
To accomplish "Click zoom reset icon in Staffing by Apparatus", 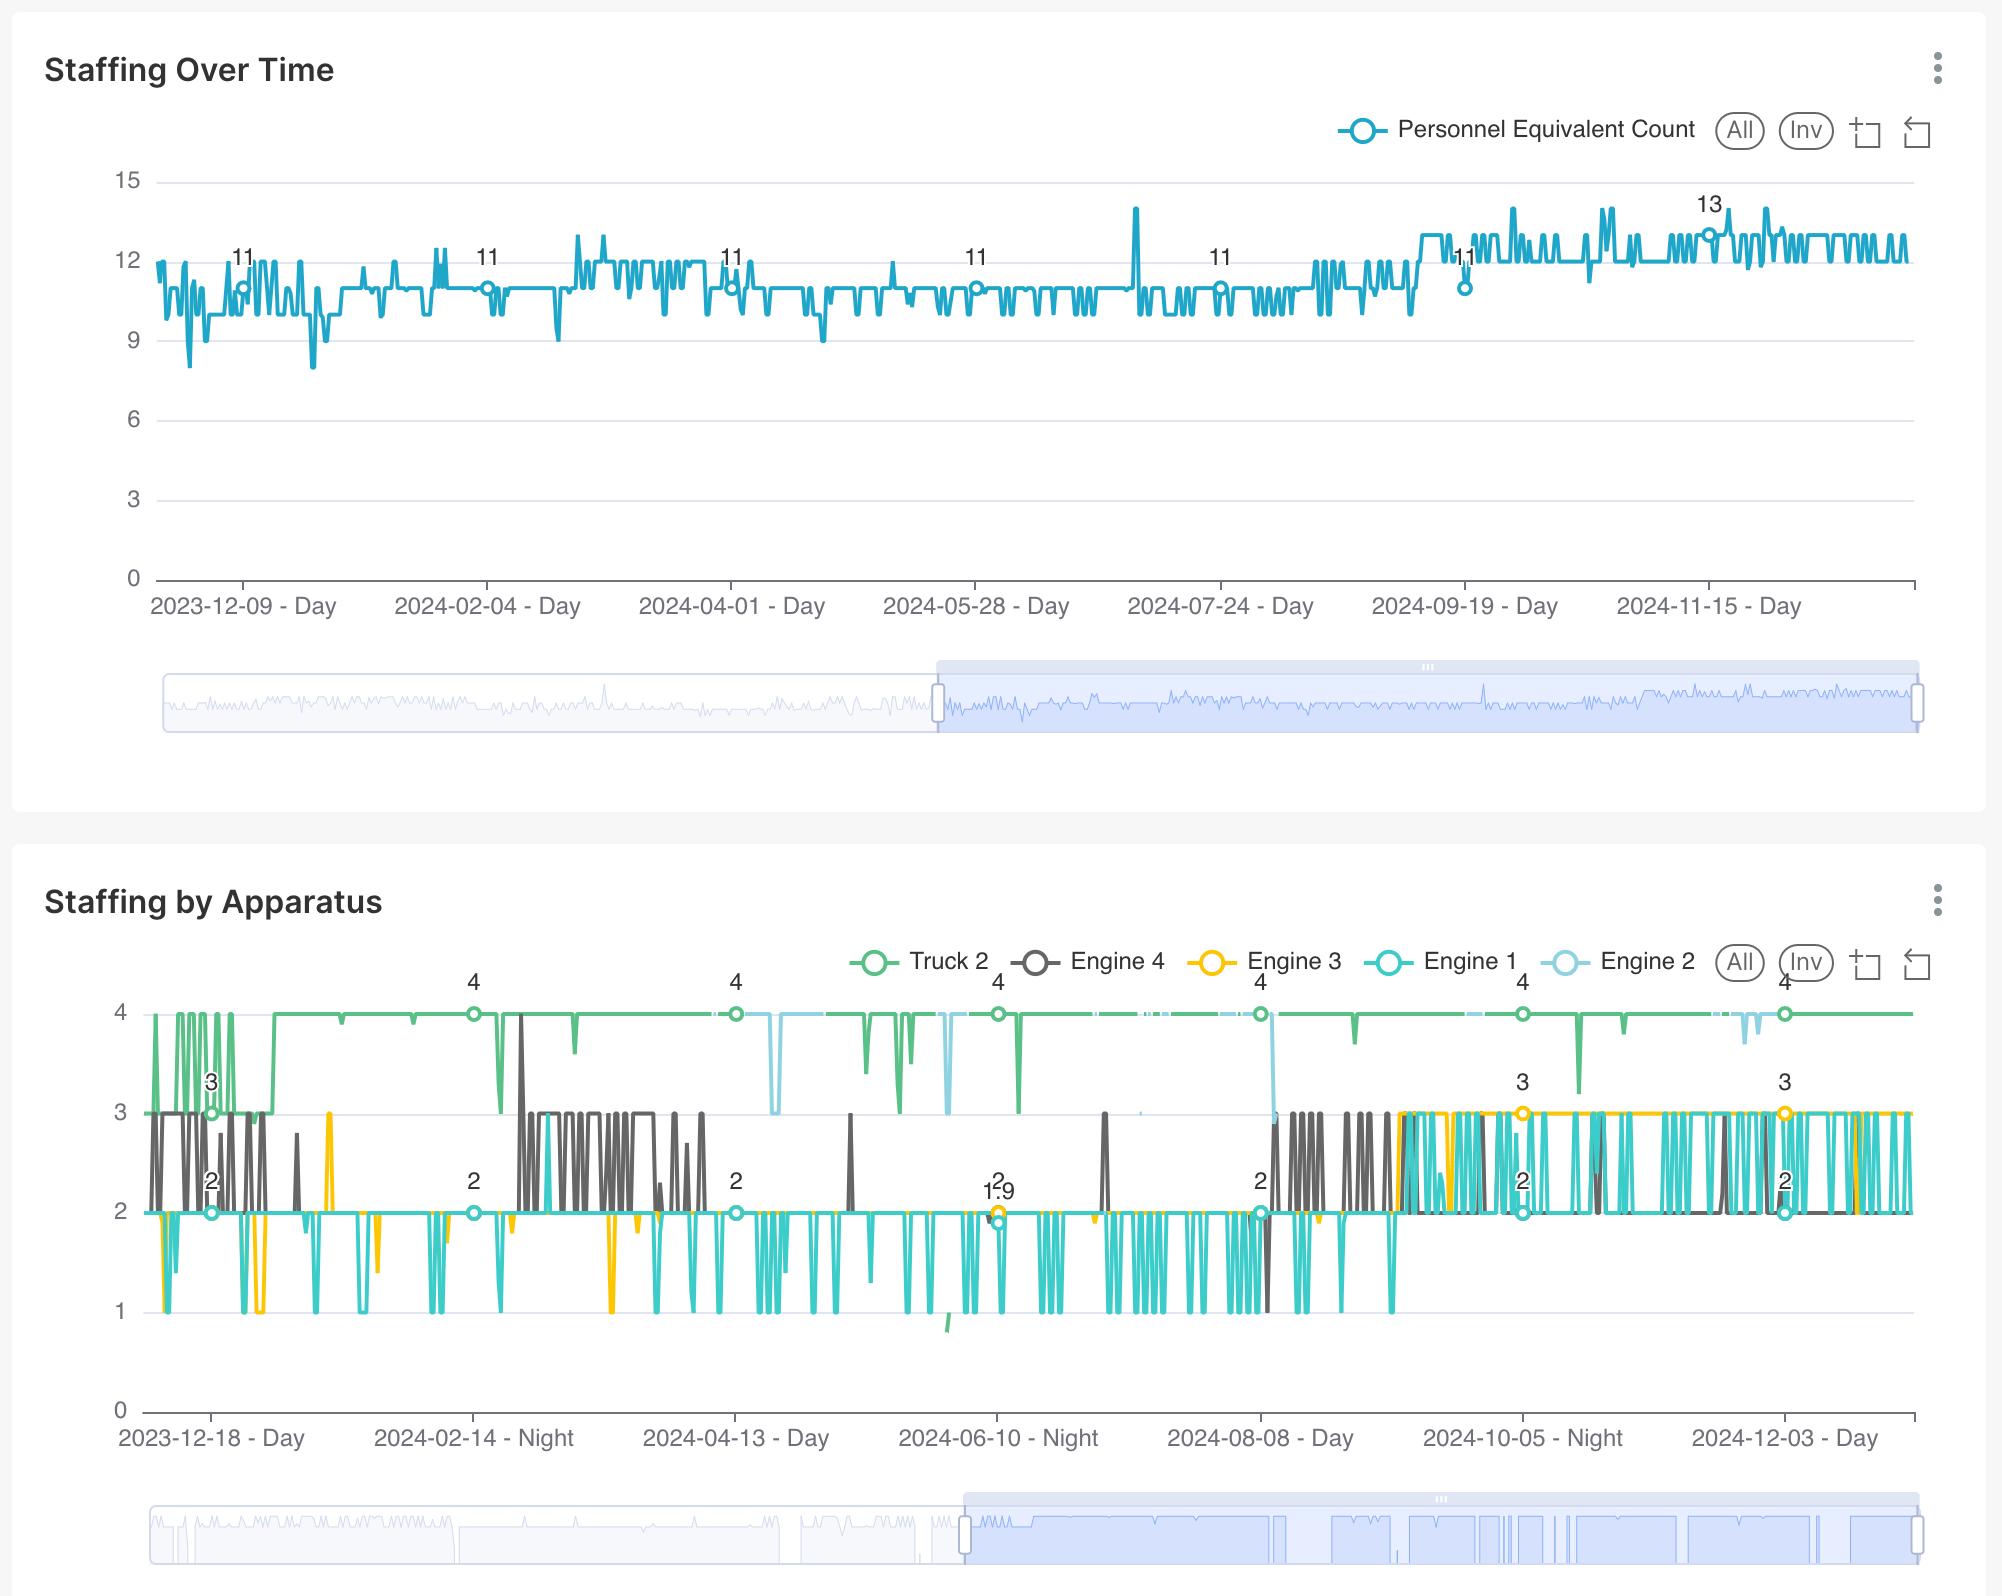I will pyautogui.click(x=1916, y=964).
